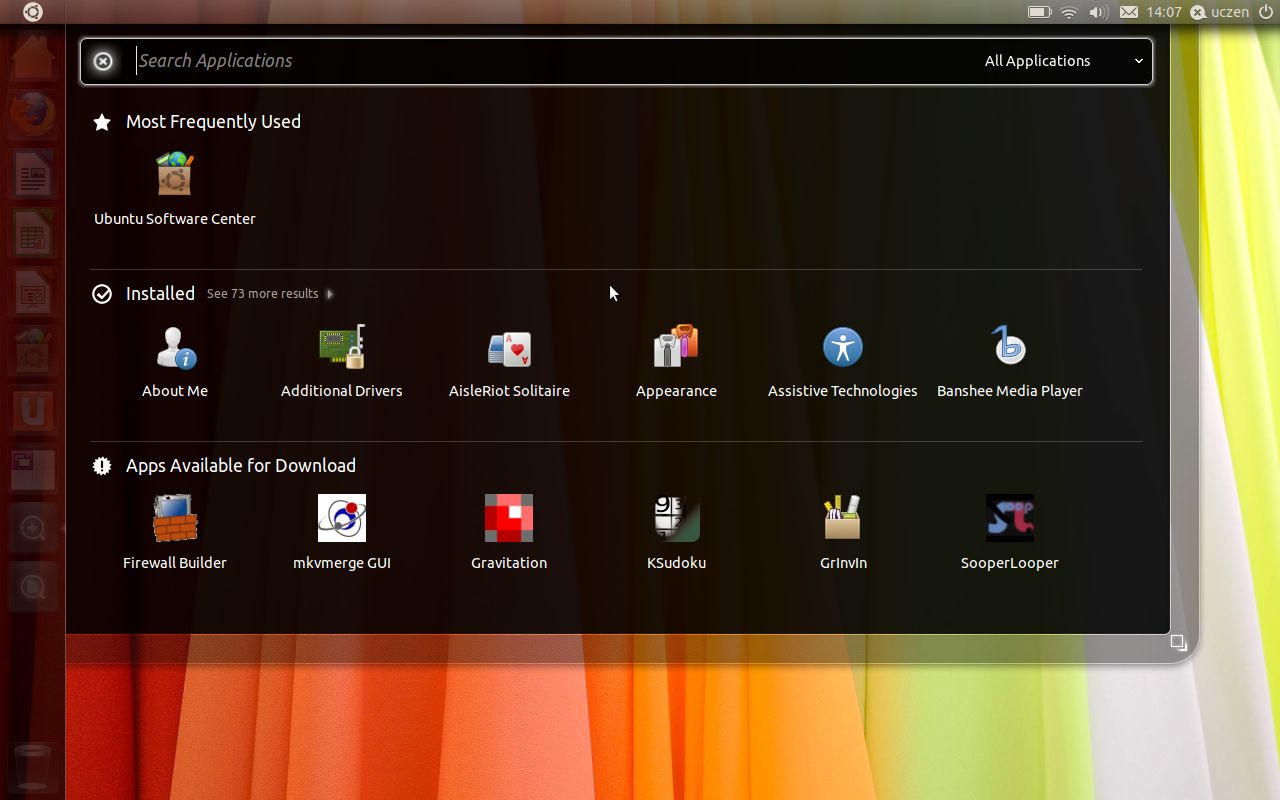Launch Firefox from the launcher
This screenshot has width=1280, height=800.
point(33,113)
